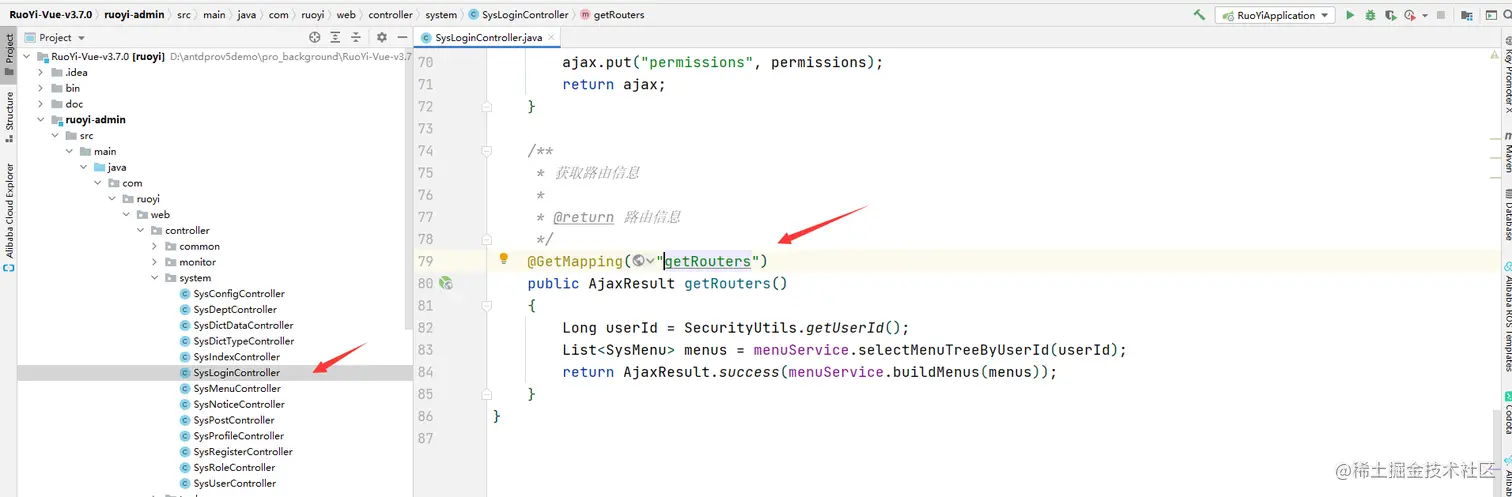
Task: Select SysIndexController in the project tree
Action: coord(237,357)
